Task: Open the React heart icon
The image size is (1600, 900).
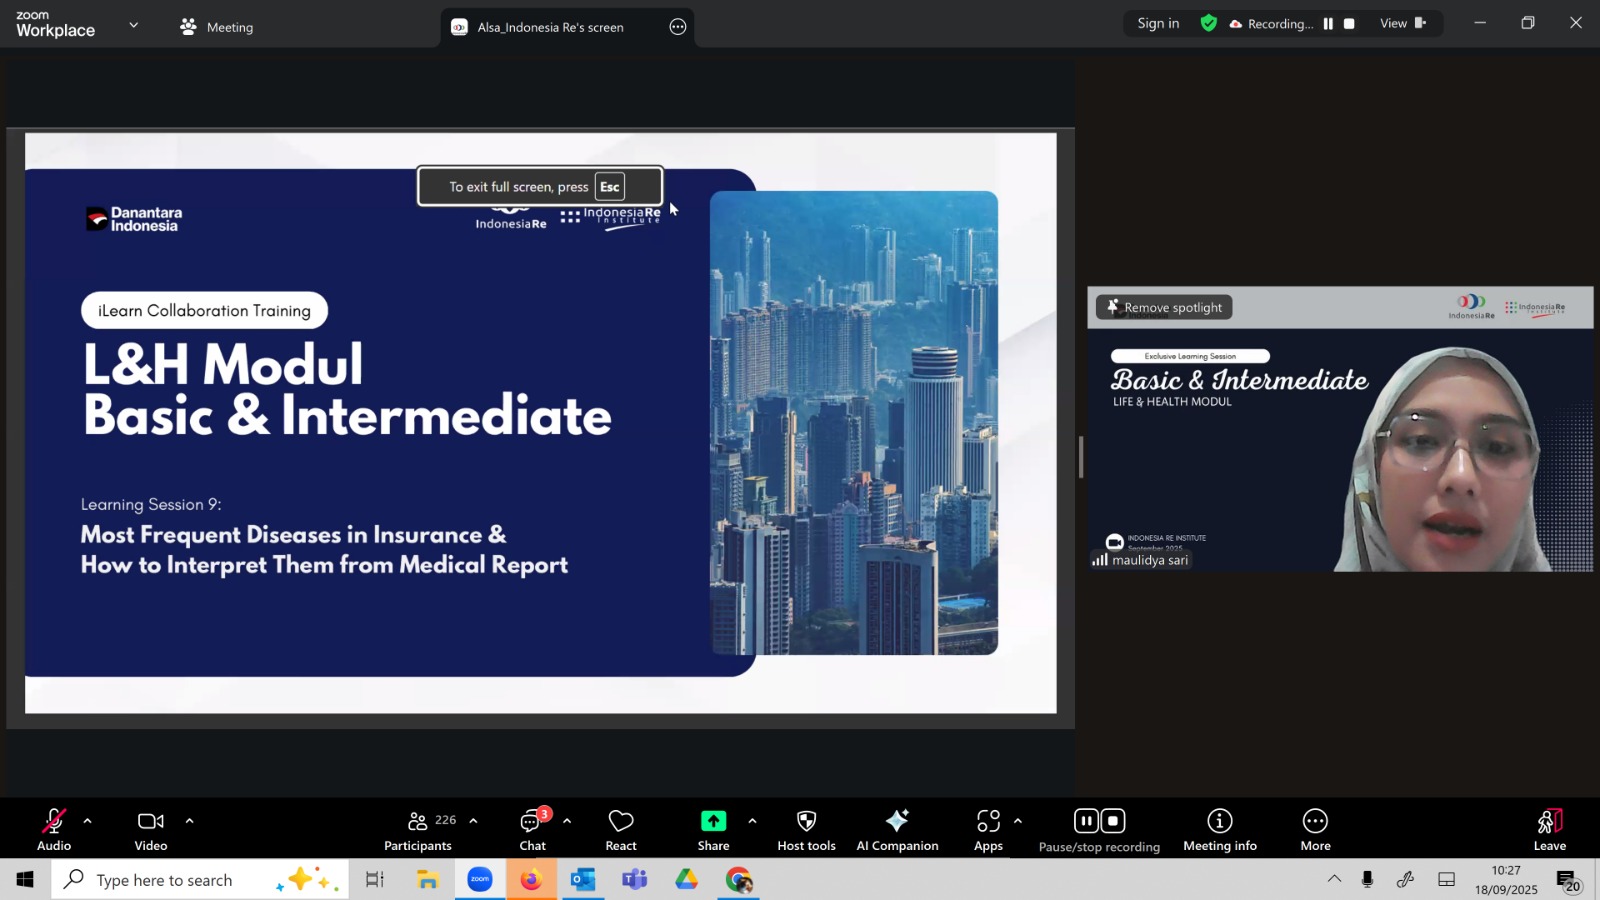Action: tap(621, 829)
